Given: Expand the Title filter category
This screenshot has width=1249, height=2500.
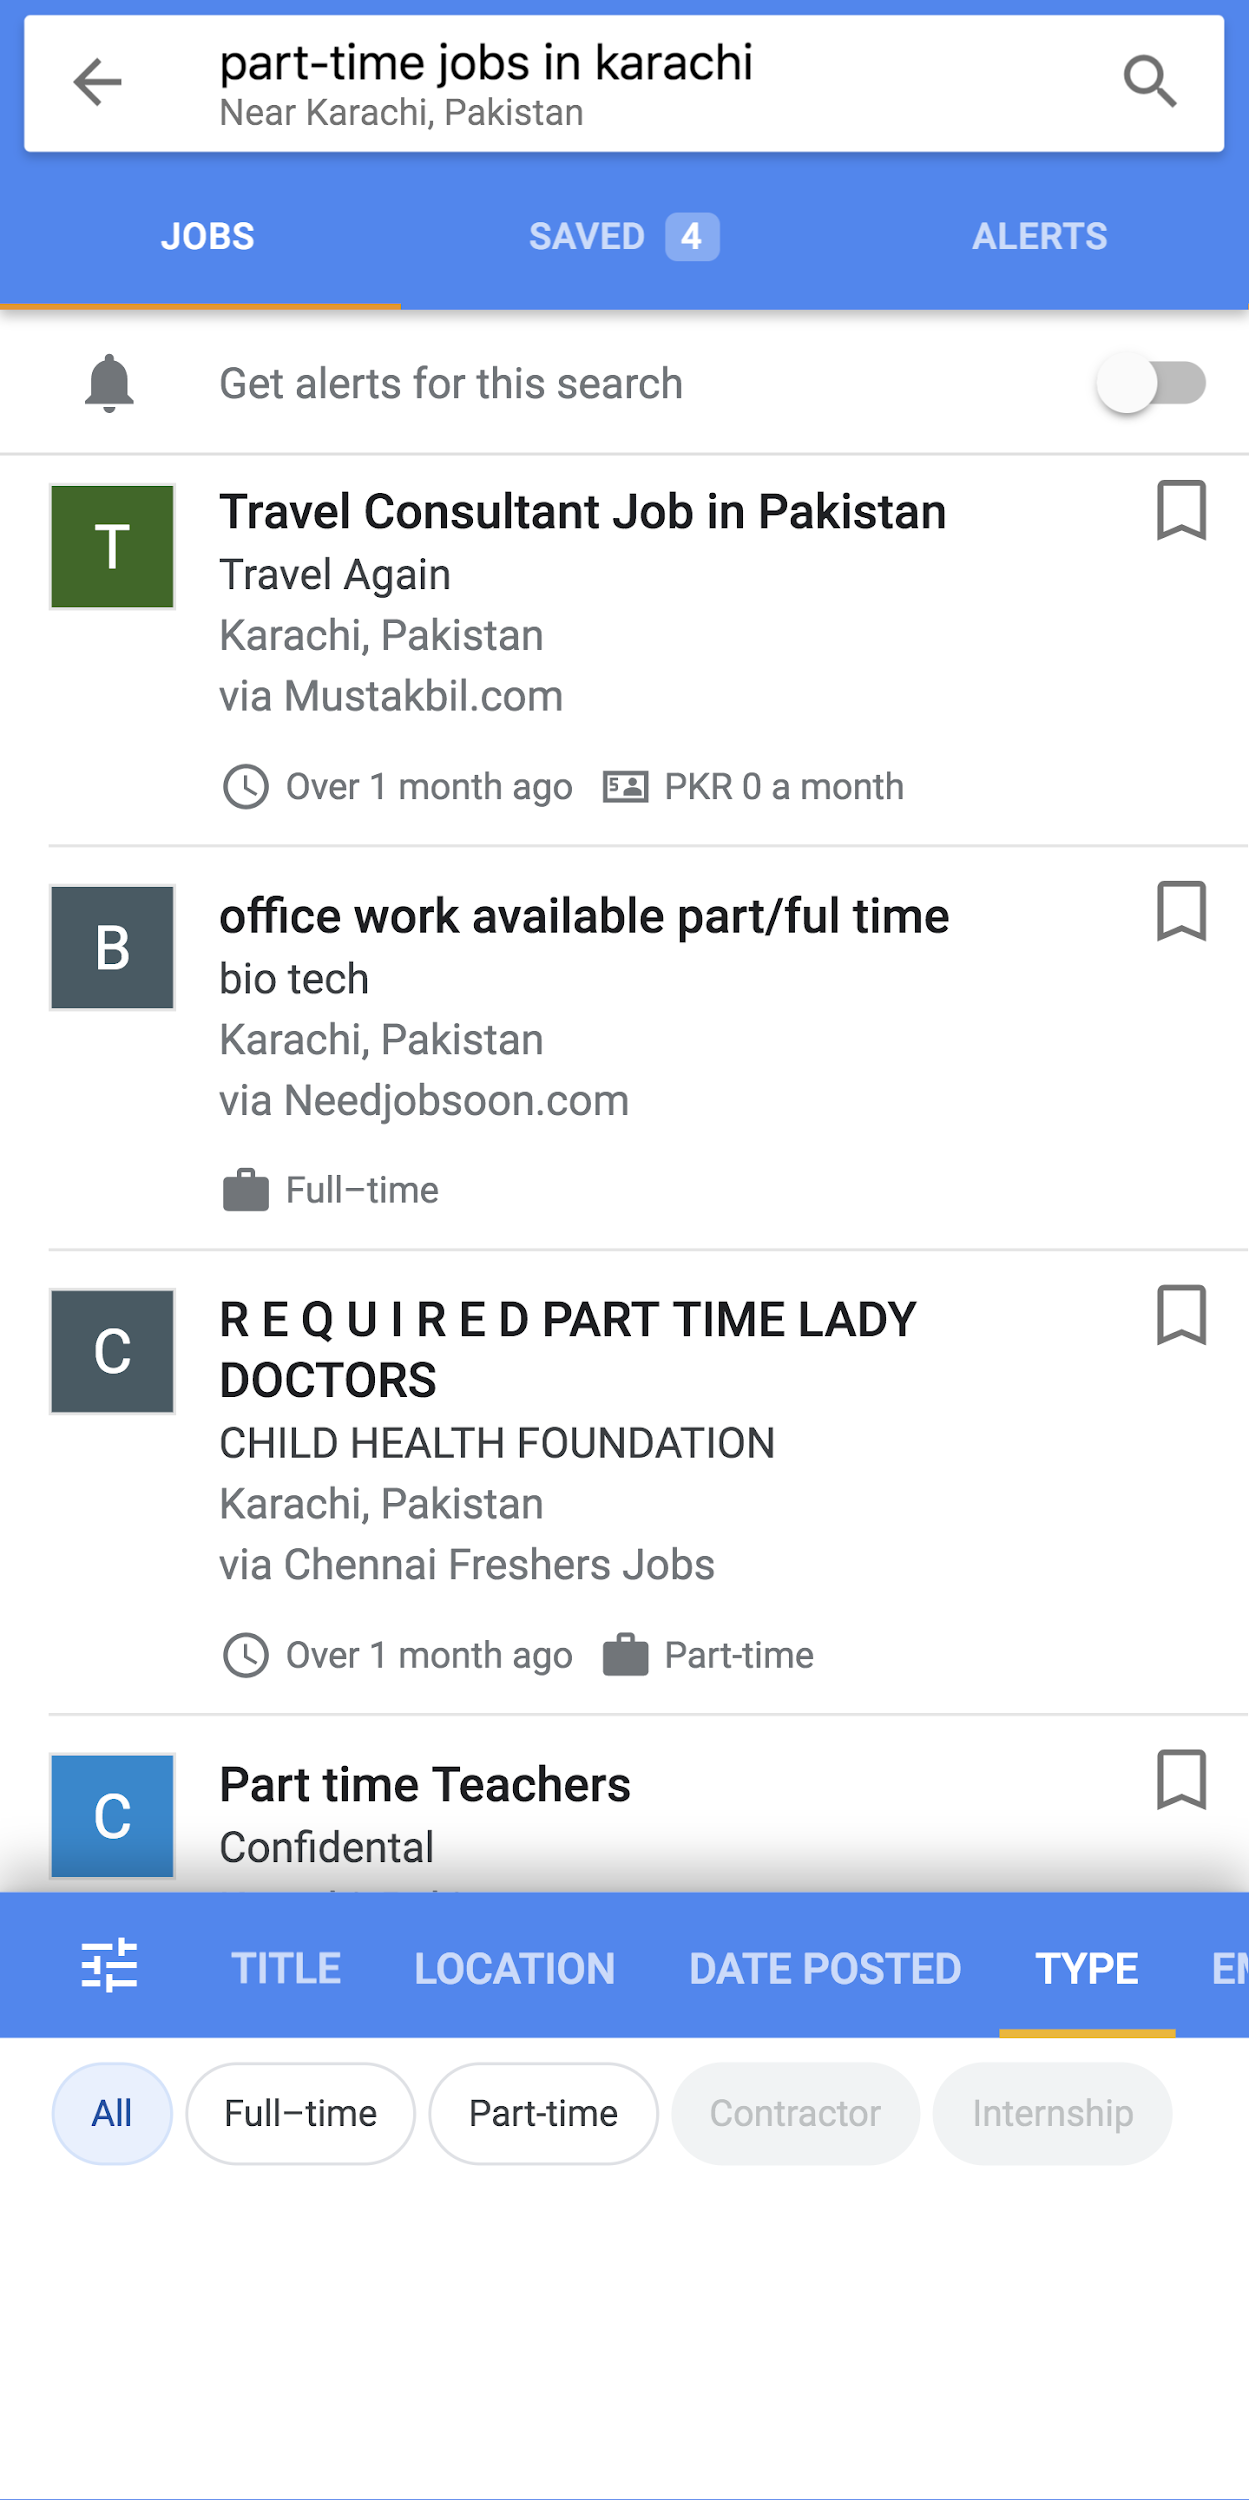Looking at the screenshot, I should pos(286,1968).
